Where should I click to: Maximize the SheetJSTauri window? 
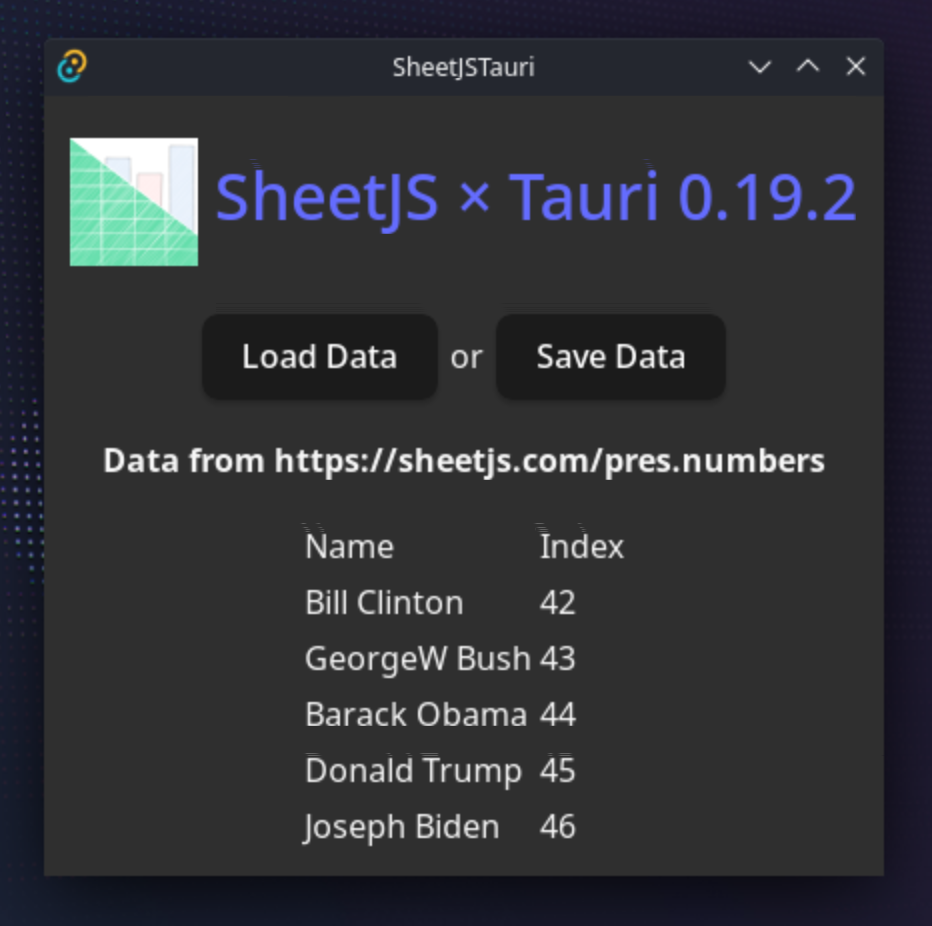[808, 67]
